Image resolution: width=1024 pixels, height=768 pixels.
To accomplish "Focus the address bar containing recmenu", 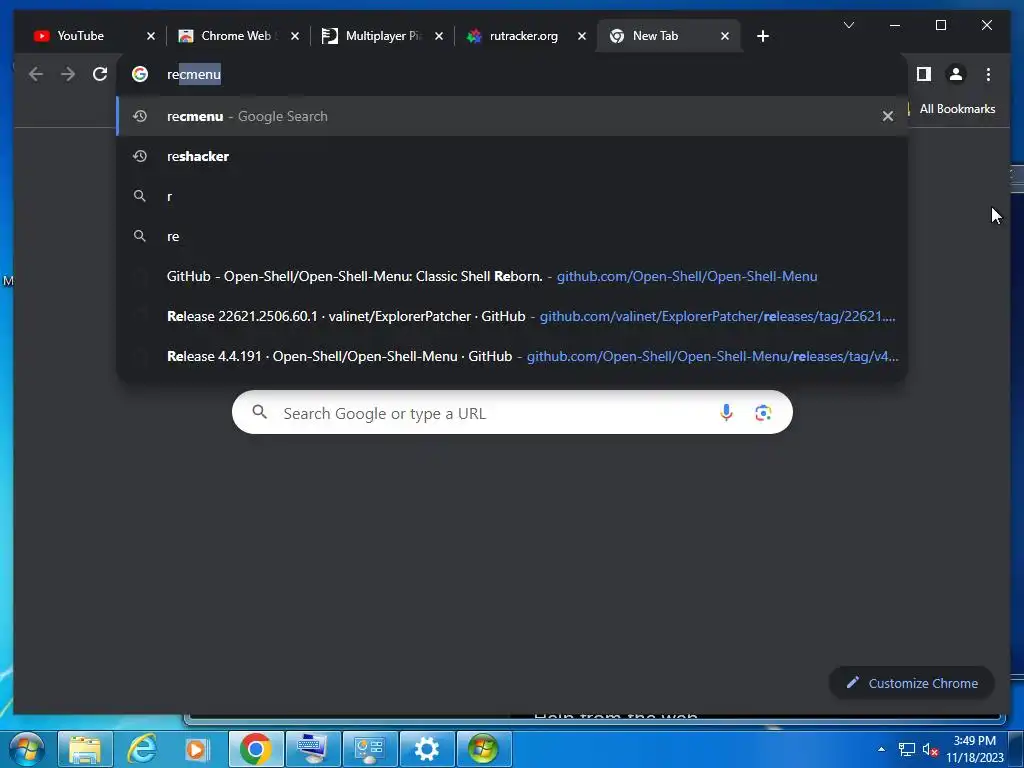I will pyautogui.click(x=512, y=74).
